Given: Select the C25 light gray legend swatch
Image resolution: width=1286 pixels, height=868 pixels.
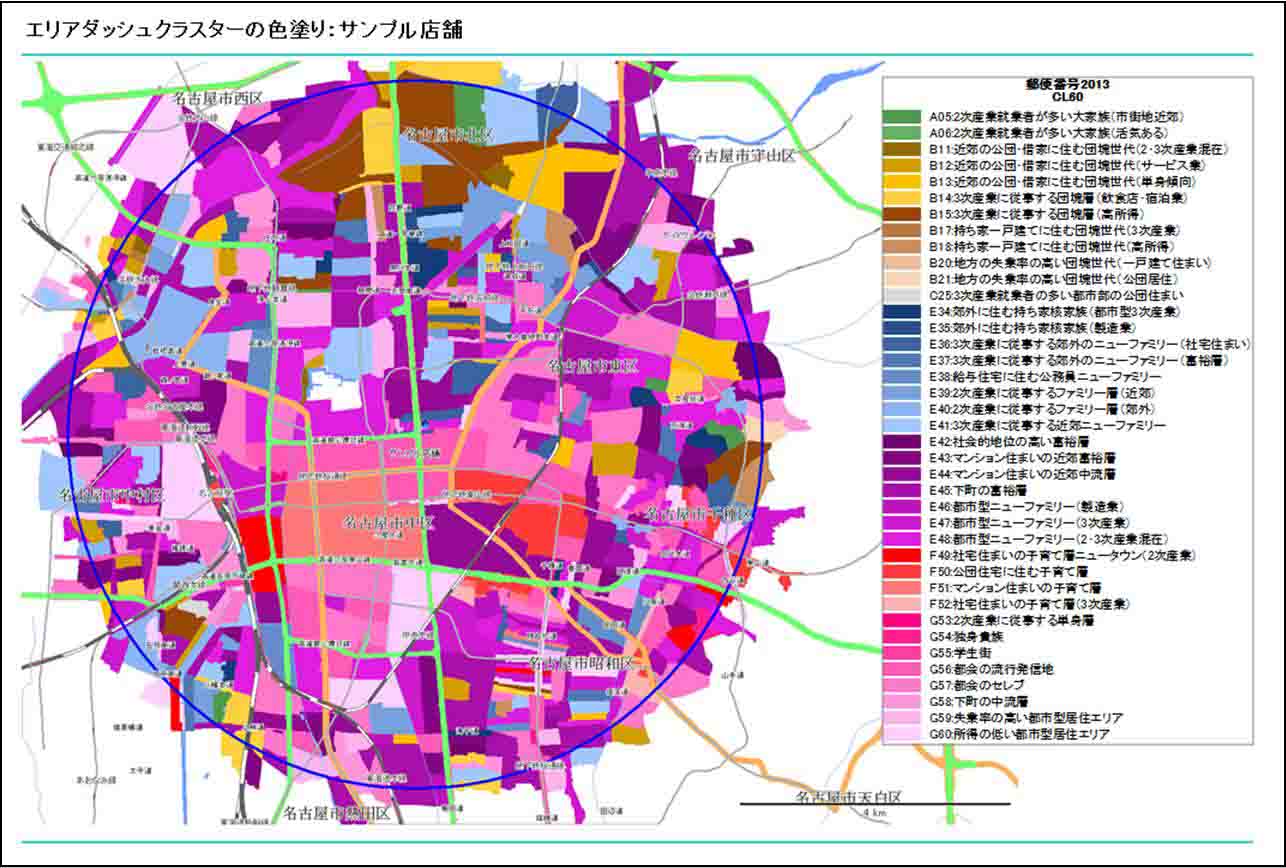Looking at the screenshot, I should (901, 295).
